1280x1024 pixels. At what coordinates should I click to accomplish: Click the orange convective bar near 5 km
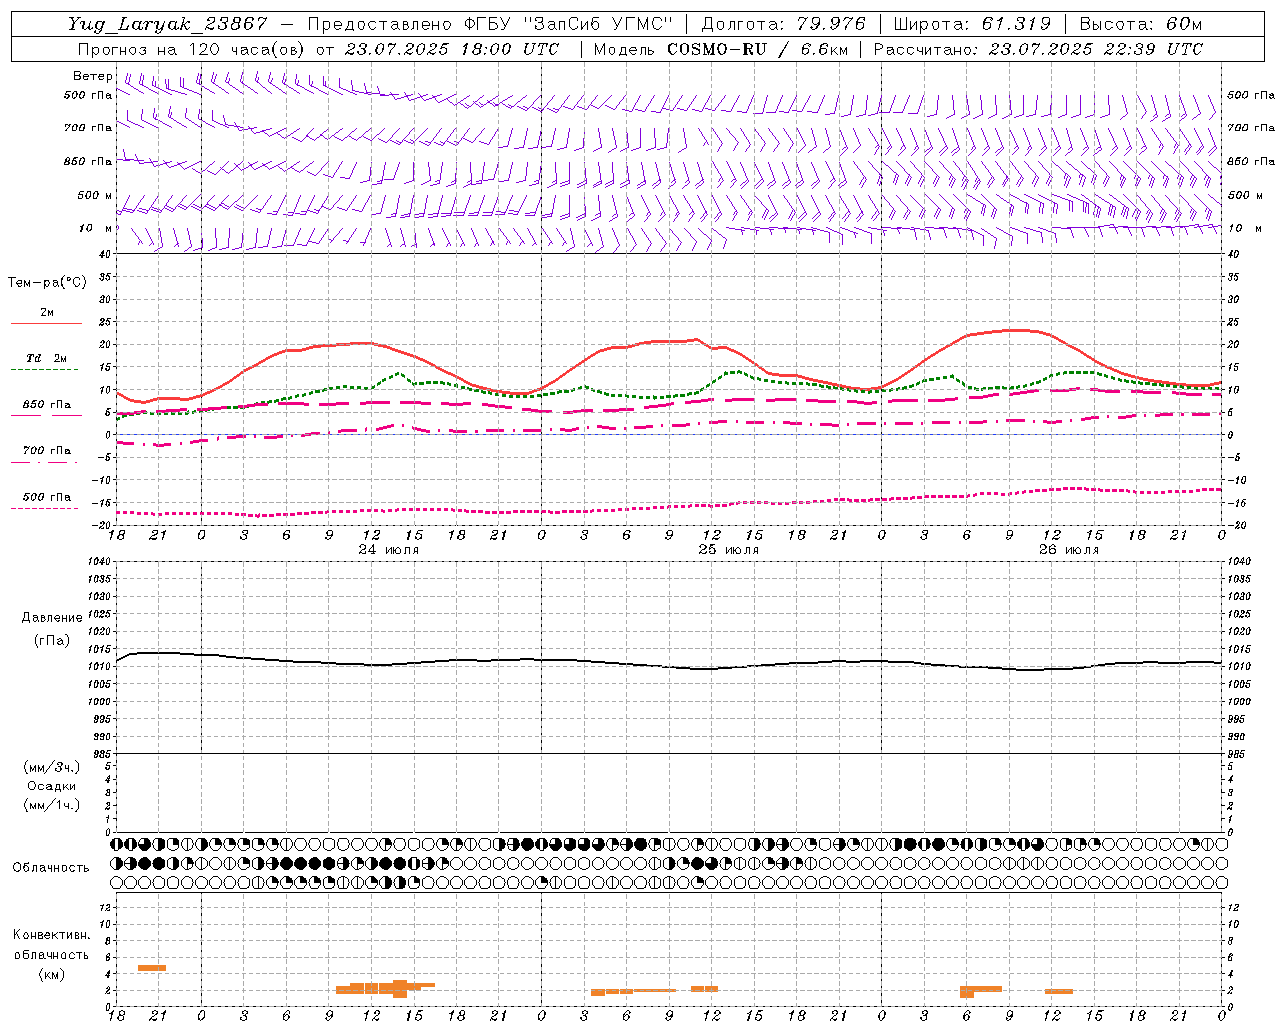(x=152, y=968)
